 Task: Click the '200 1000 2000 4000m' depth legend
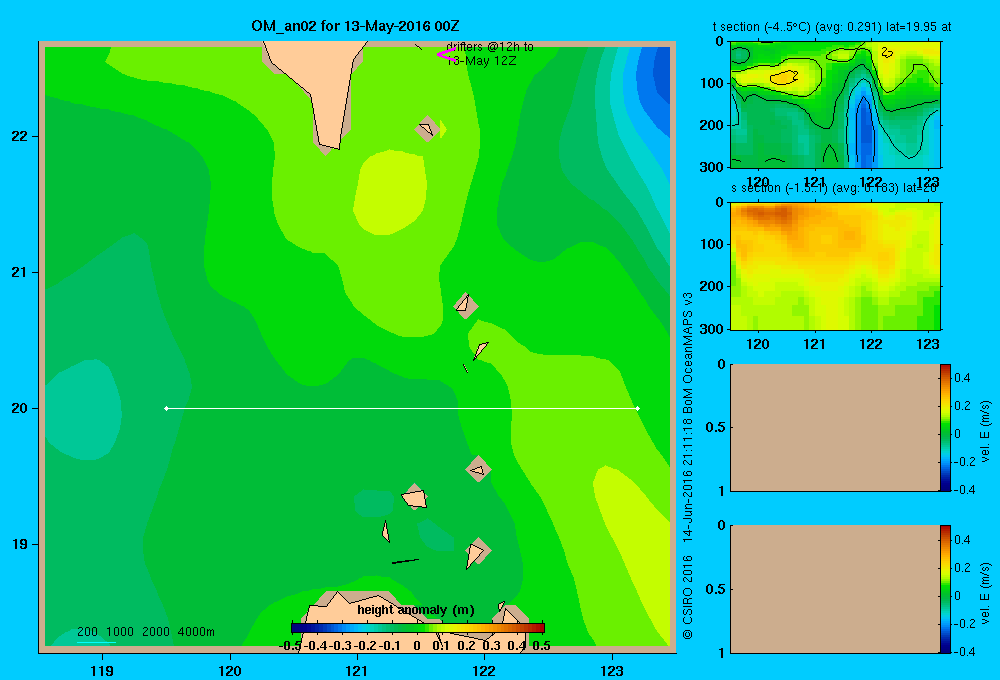146,632
